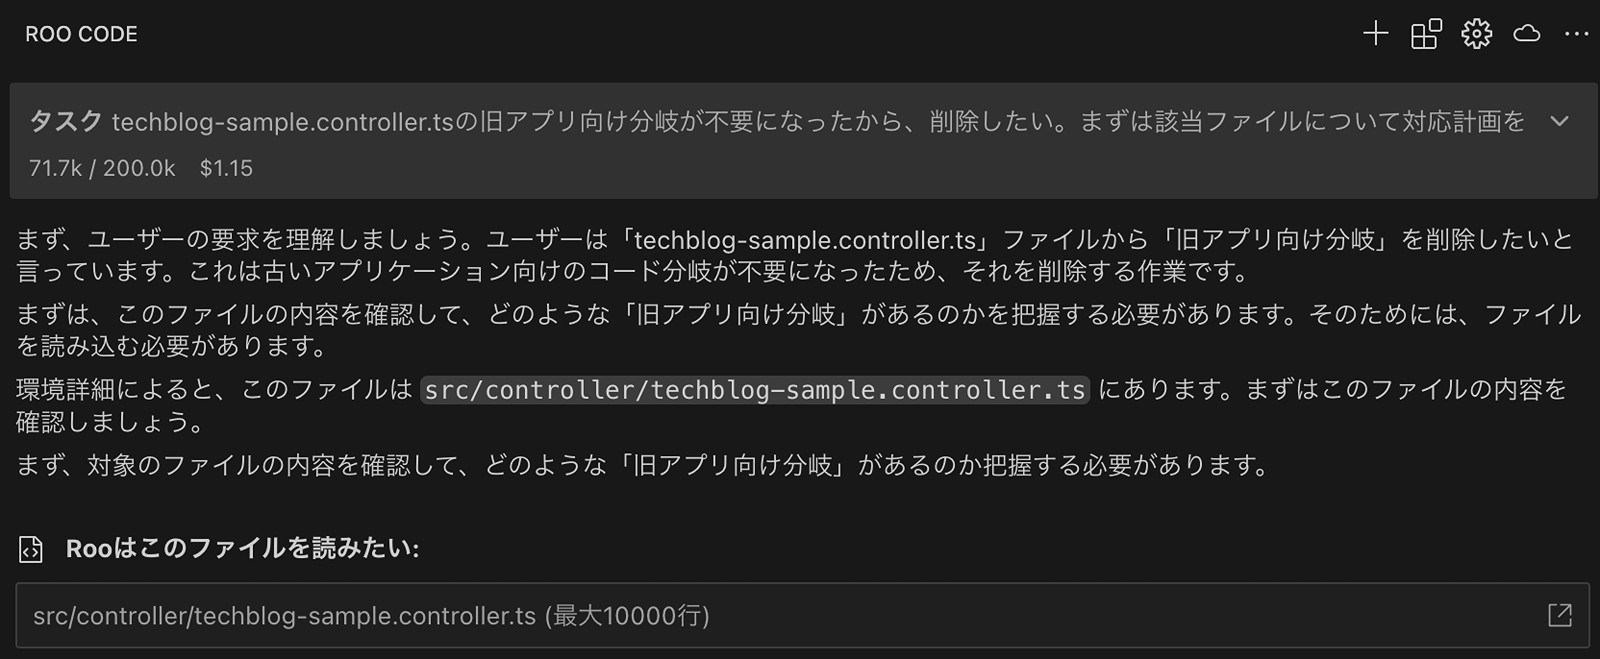
Task: Open the more actions ellipsis menu
Action: click(1576, 34)
